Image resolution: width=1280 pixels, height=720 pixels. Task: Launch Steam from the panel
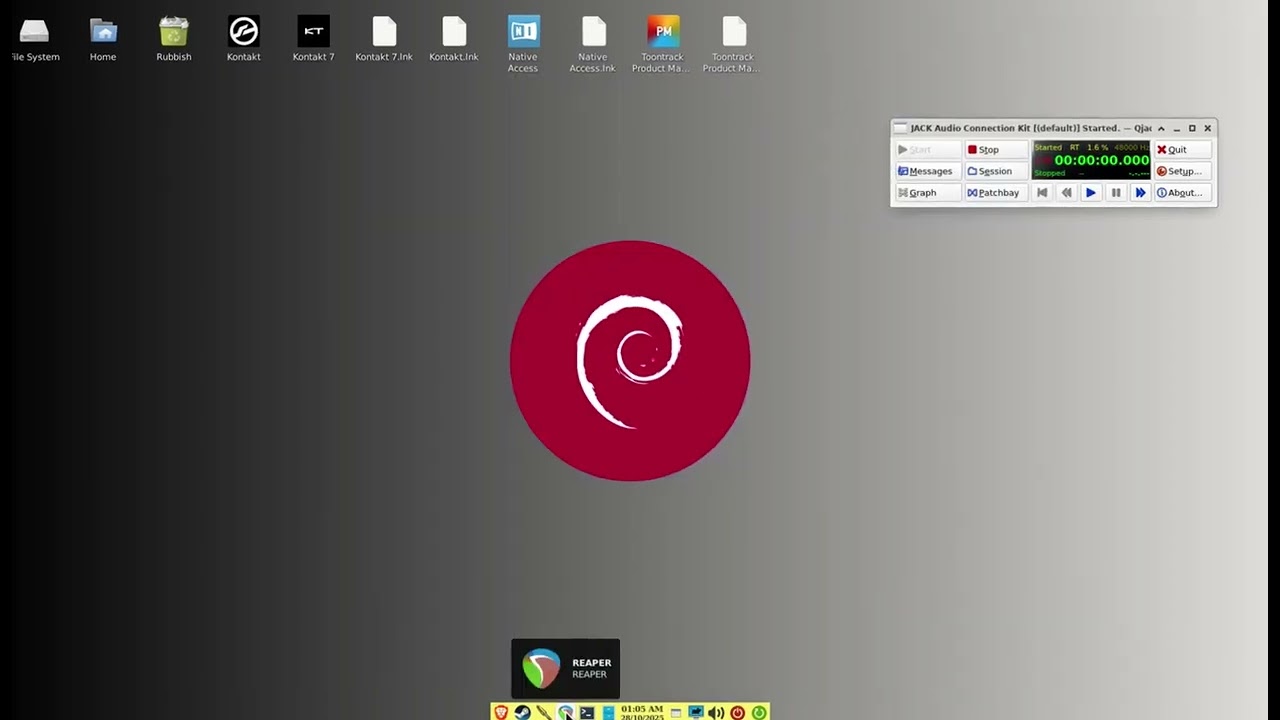point(522,713)
